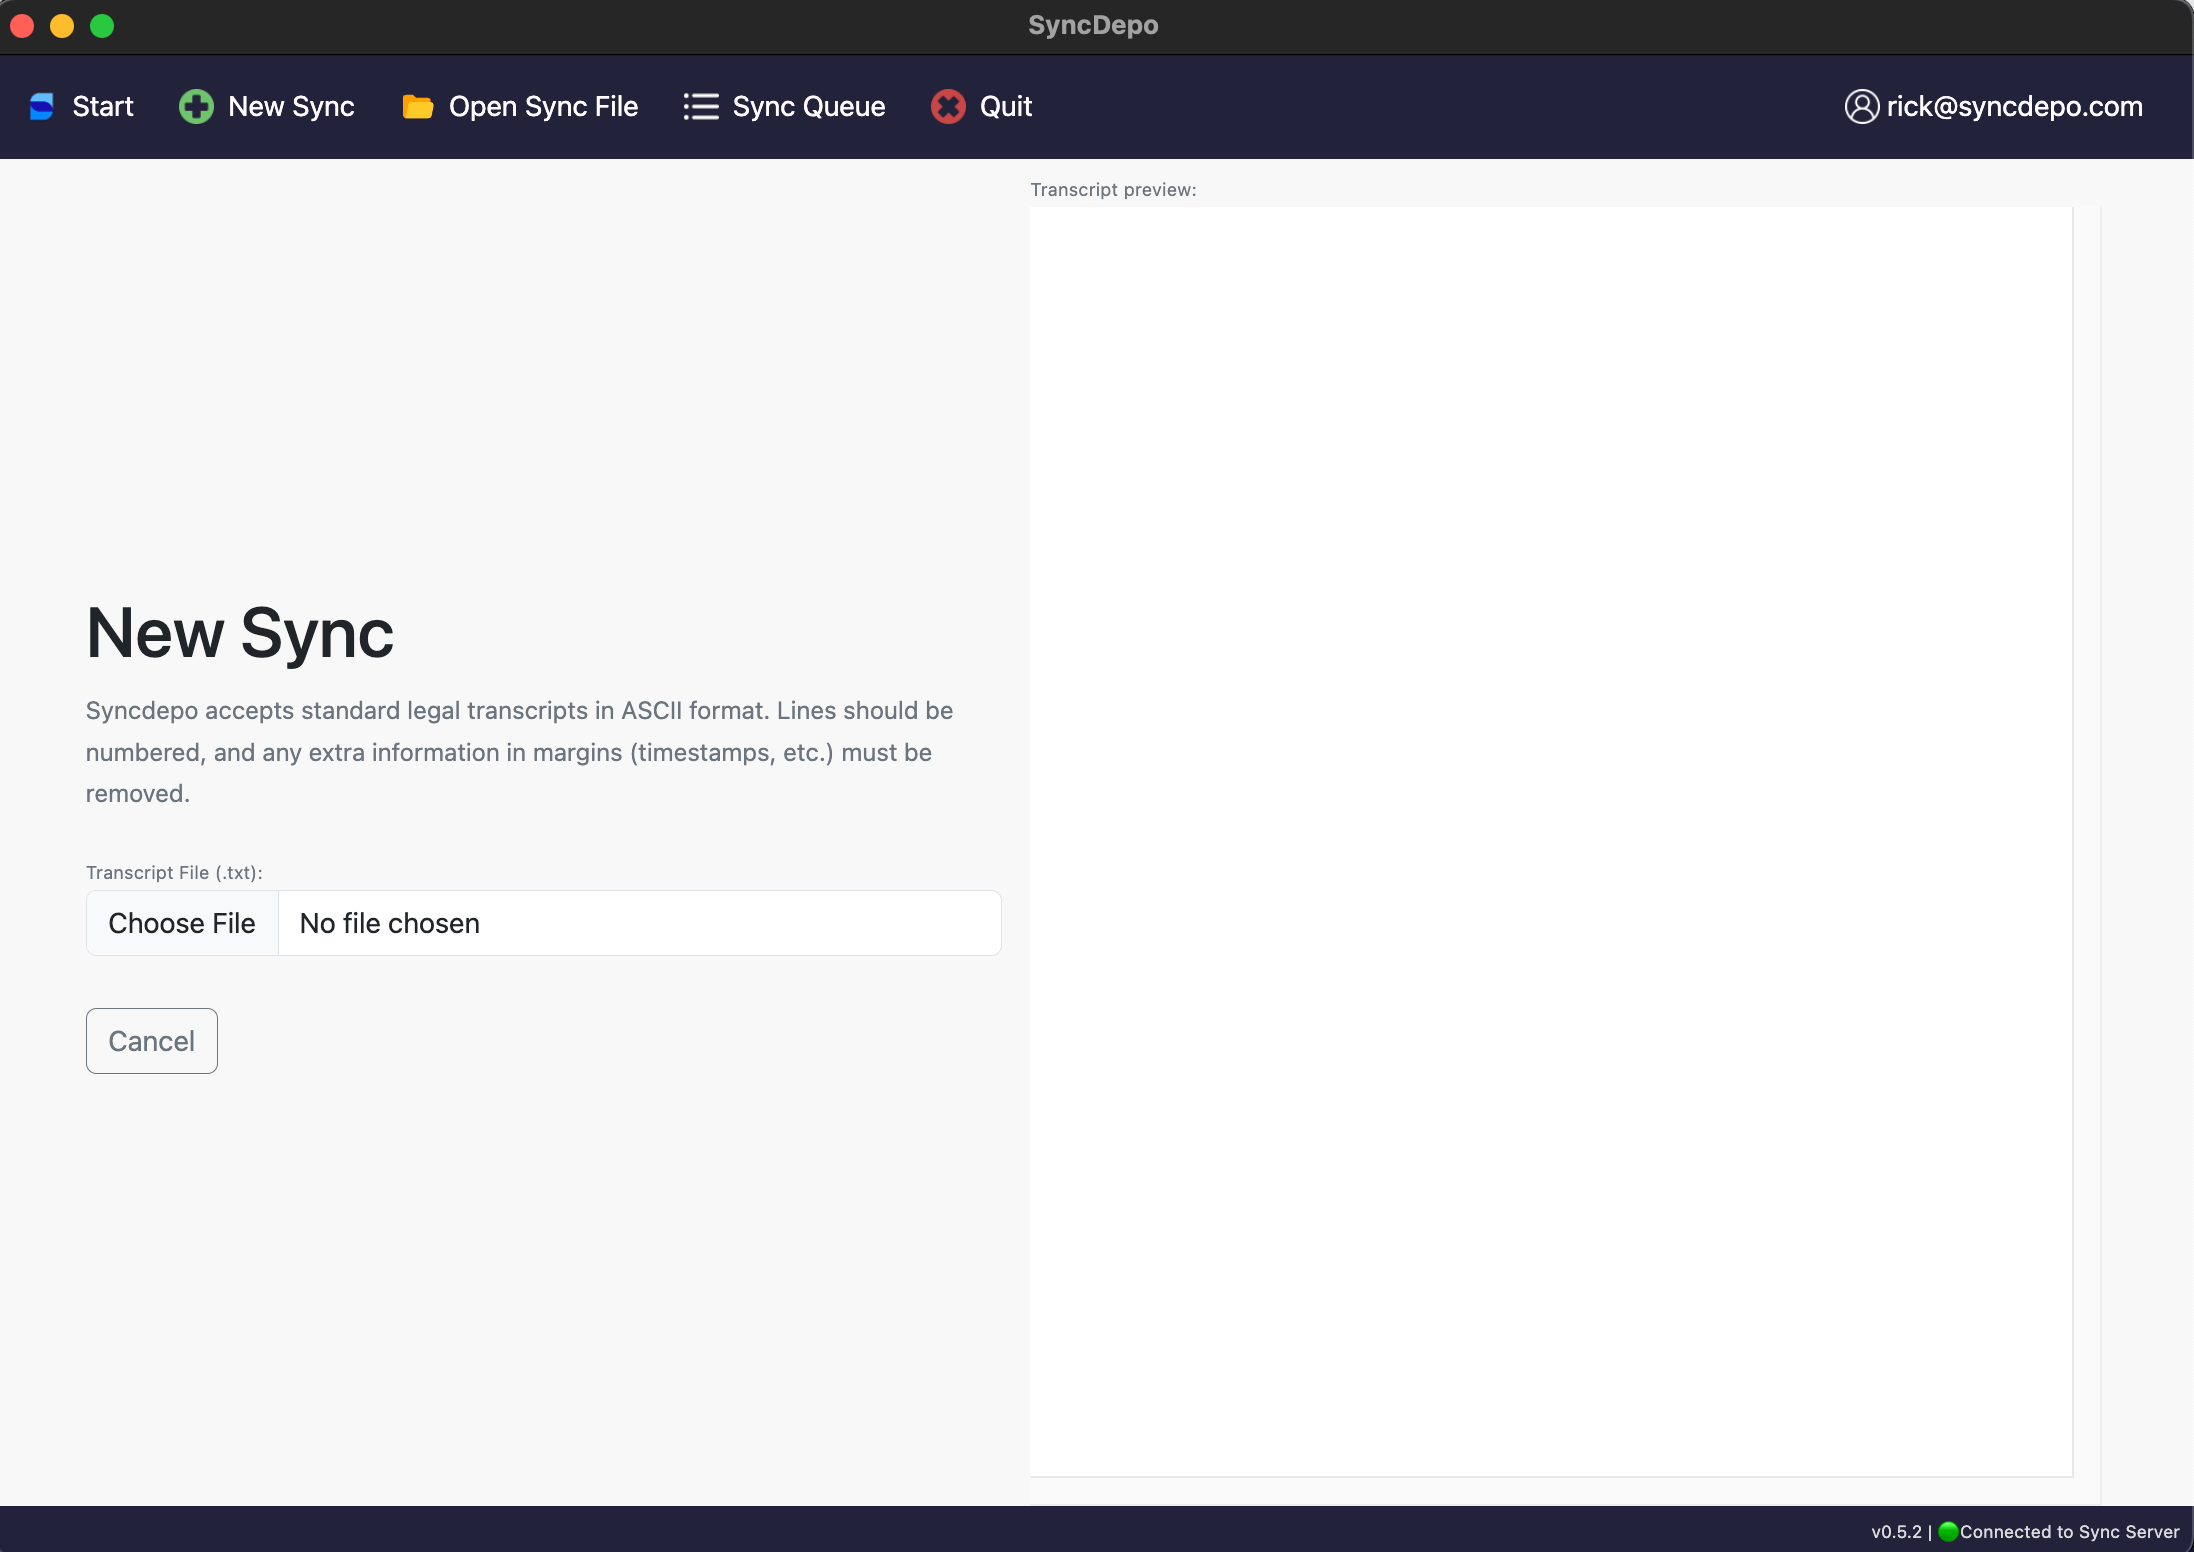This screenshot has width=2194, height=1552.
Task: Close the SyncDepo window with red button
Action: coord(22,26)
